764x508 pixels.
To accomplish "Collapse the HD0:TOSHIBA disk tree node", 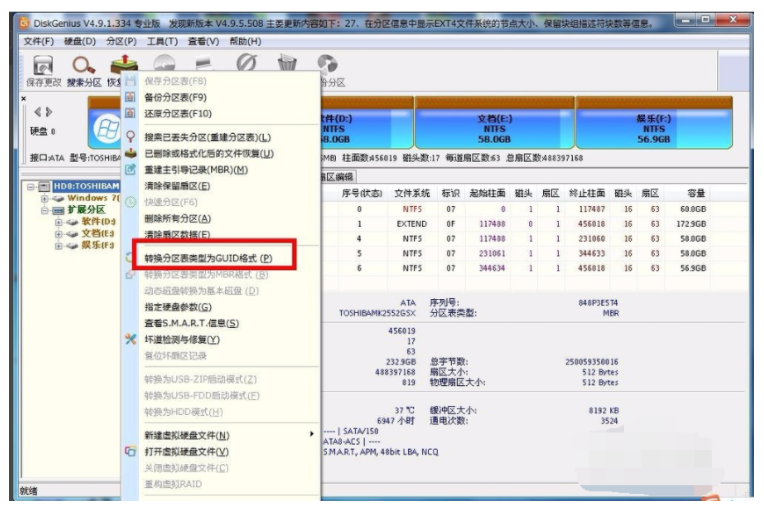I will [x=31, y=187].
